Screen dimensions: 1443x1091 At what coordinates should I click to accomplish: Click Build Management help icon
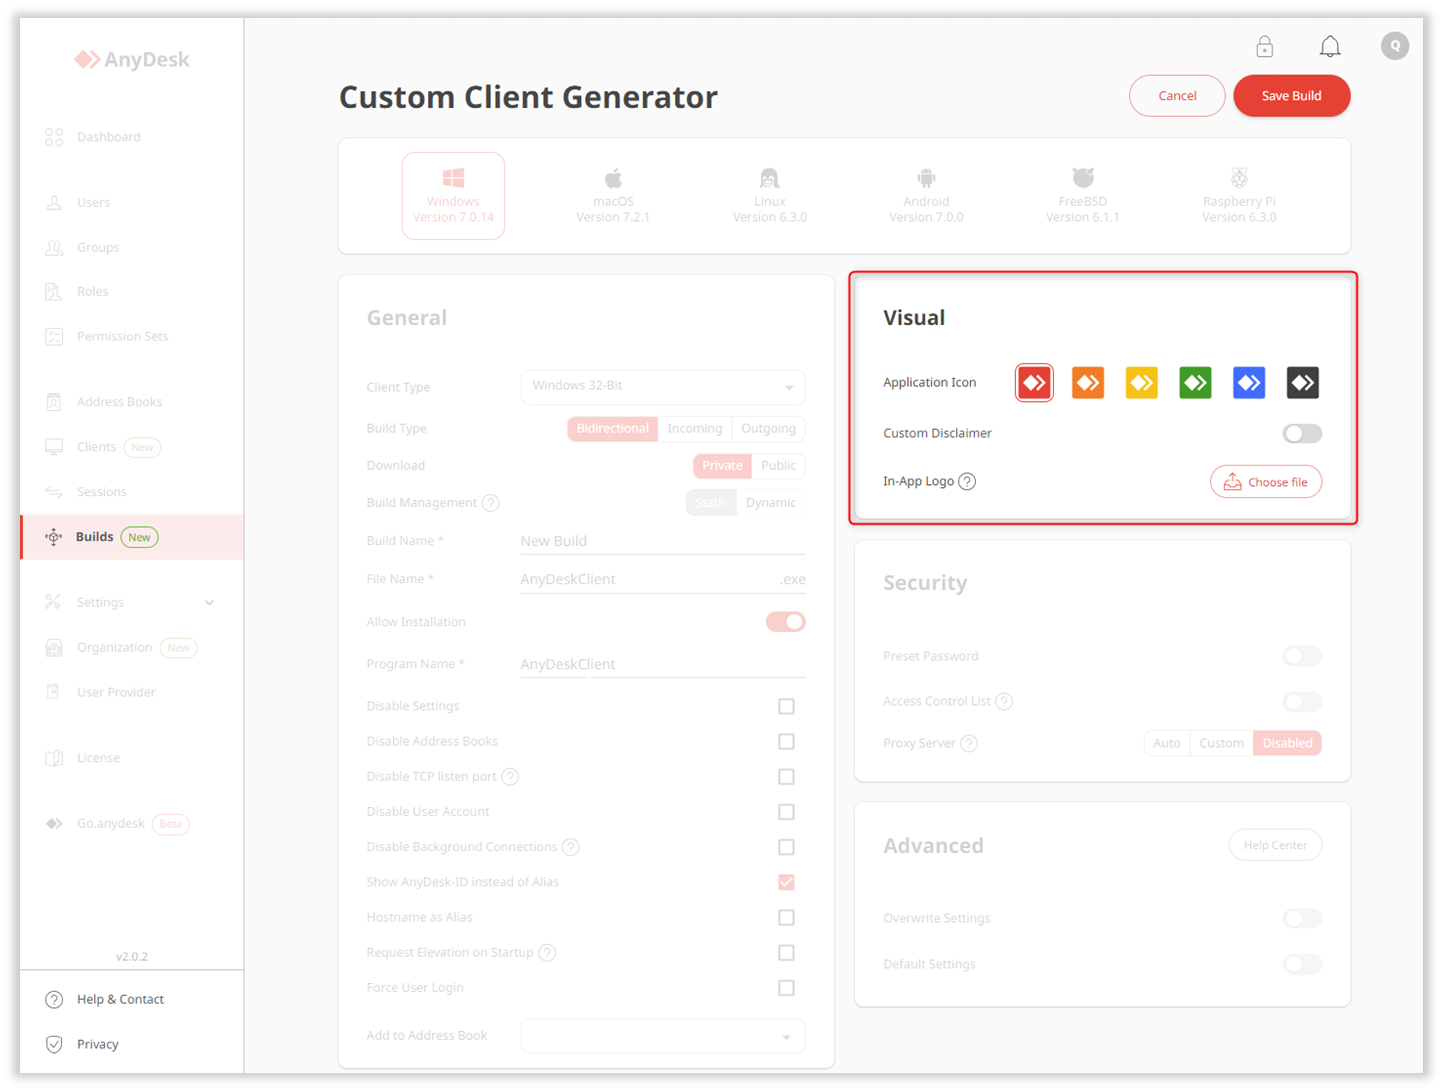coord(490,503)
